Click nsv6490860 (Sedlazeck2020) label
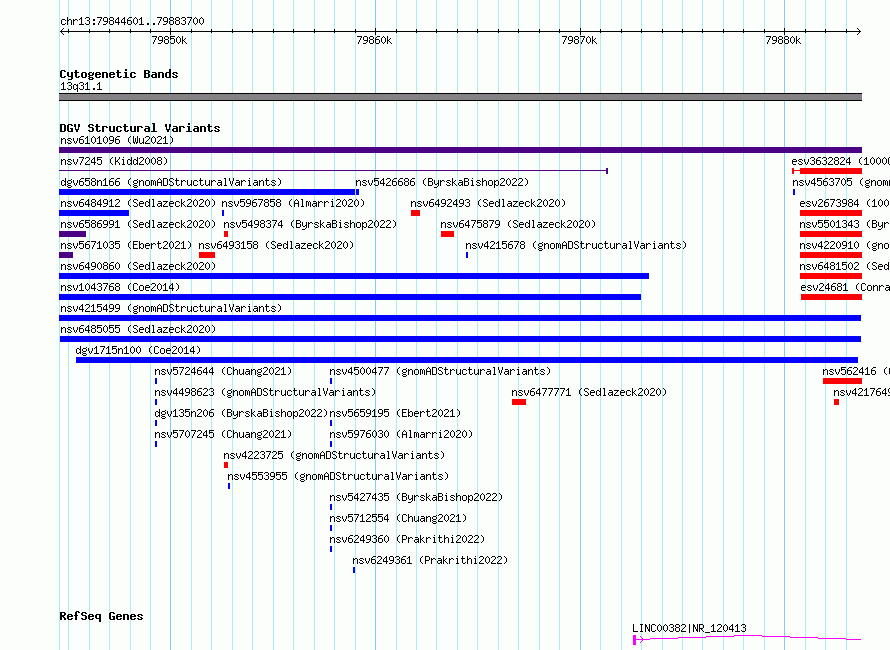The height and width of the screenshot is (650, 890). click(x=138, y=266)
